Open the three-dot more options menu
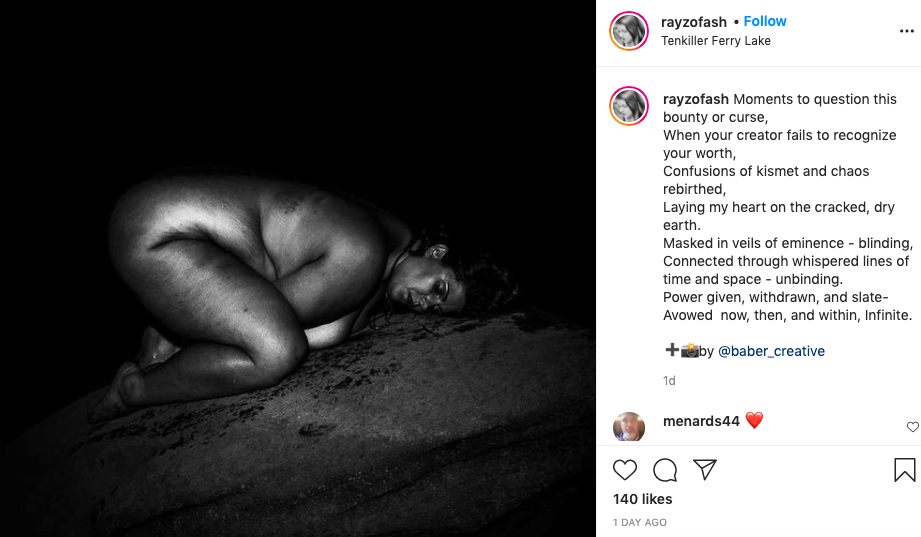Viewport: 921px width, 537px height. pos(906,31)
